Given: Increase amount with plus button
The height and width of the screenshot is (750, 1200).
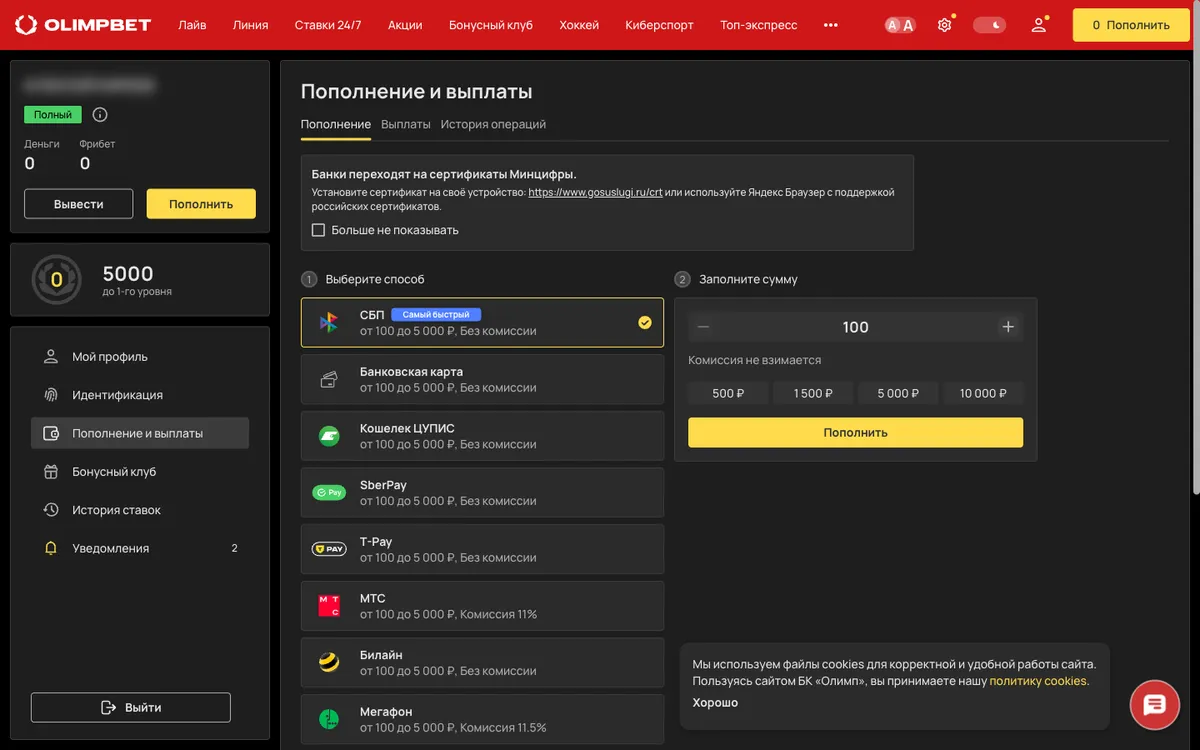Looking at the screenshot, I should click(1008, 327).
